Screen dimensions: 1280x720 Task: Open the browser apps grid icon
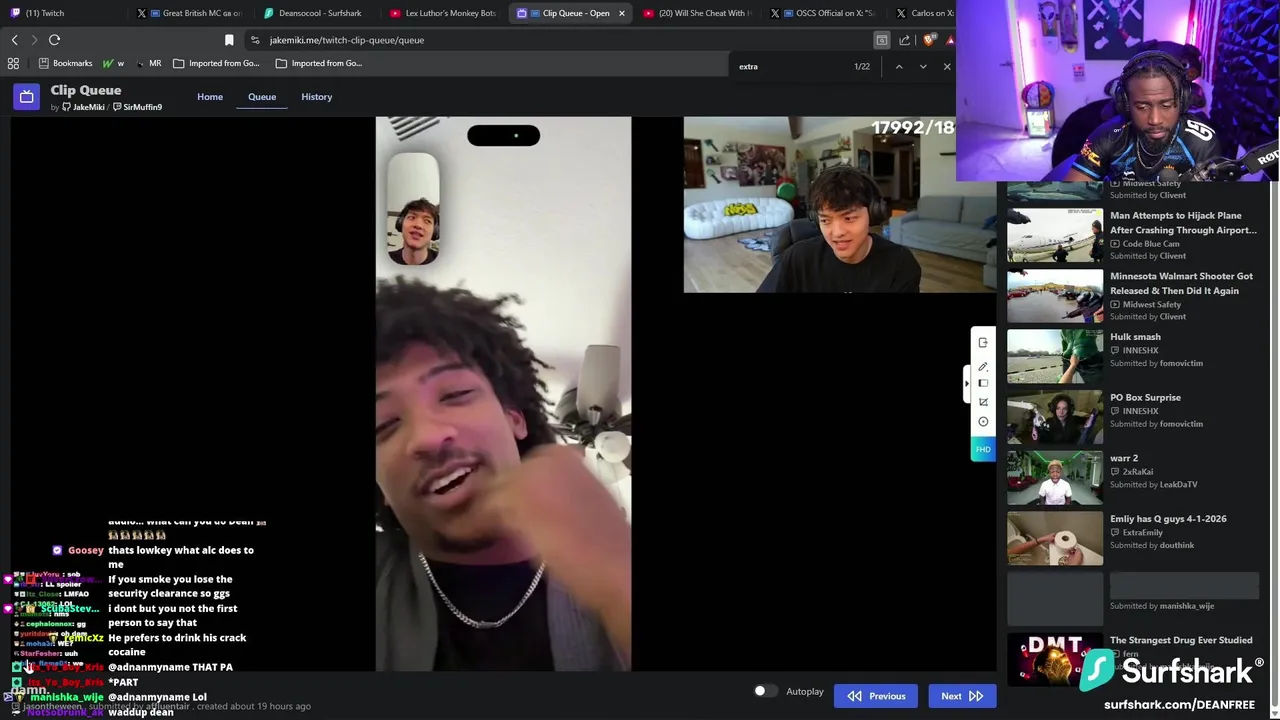pos(13,63)
